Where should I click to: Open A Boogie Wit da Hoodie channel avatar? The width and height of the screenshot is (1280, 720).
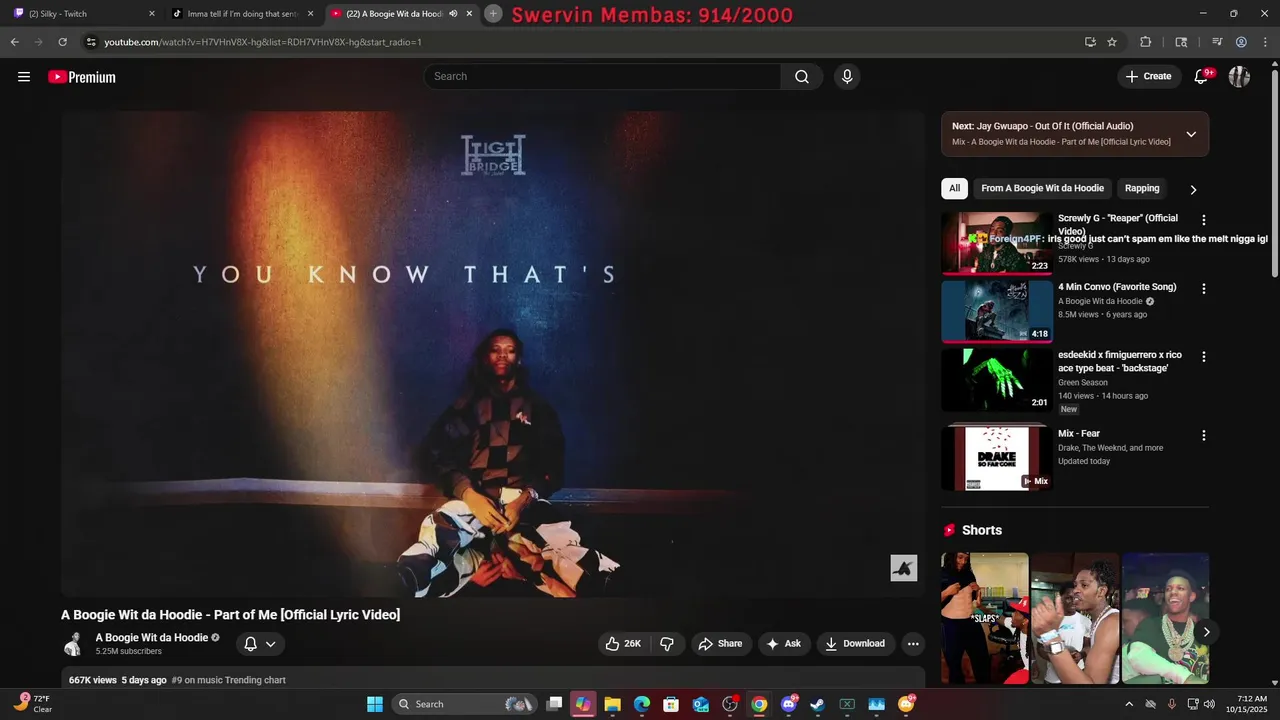(73, 644)
